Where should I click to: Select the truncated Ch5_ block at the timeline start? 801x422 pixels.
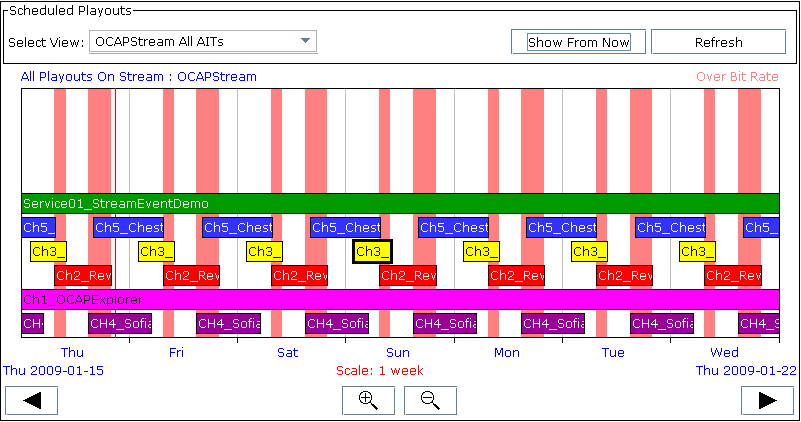(39, 227)
